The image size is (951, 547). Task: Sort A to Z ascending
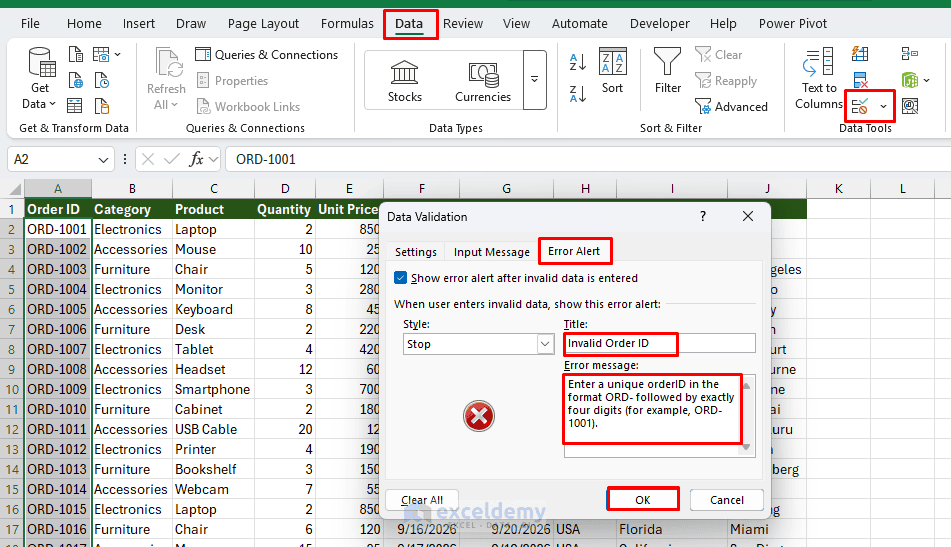578,62
